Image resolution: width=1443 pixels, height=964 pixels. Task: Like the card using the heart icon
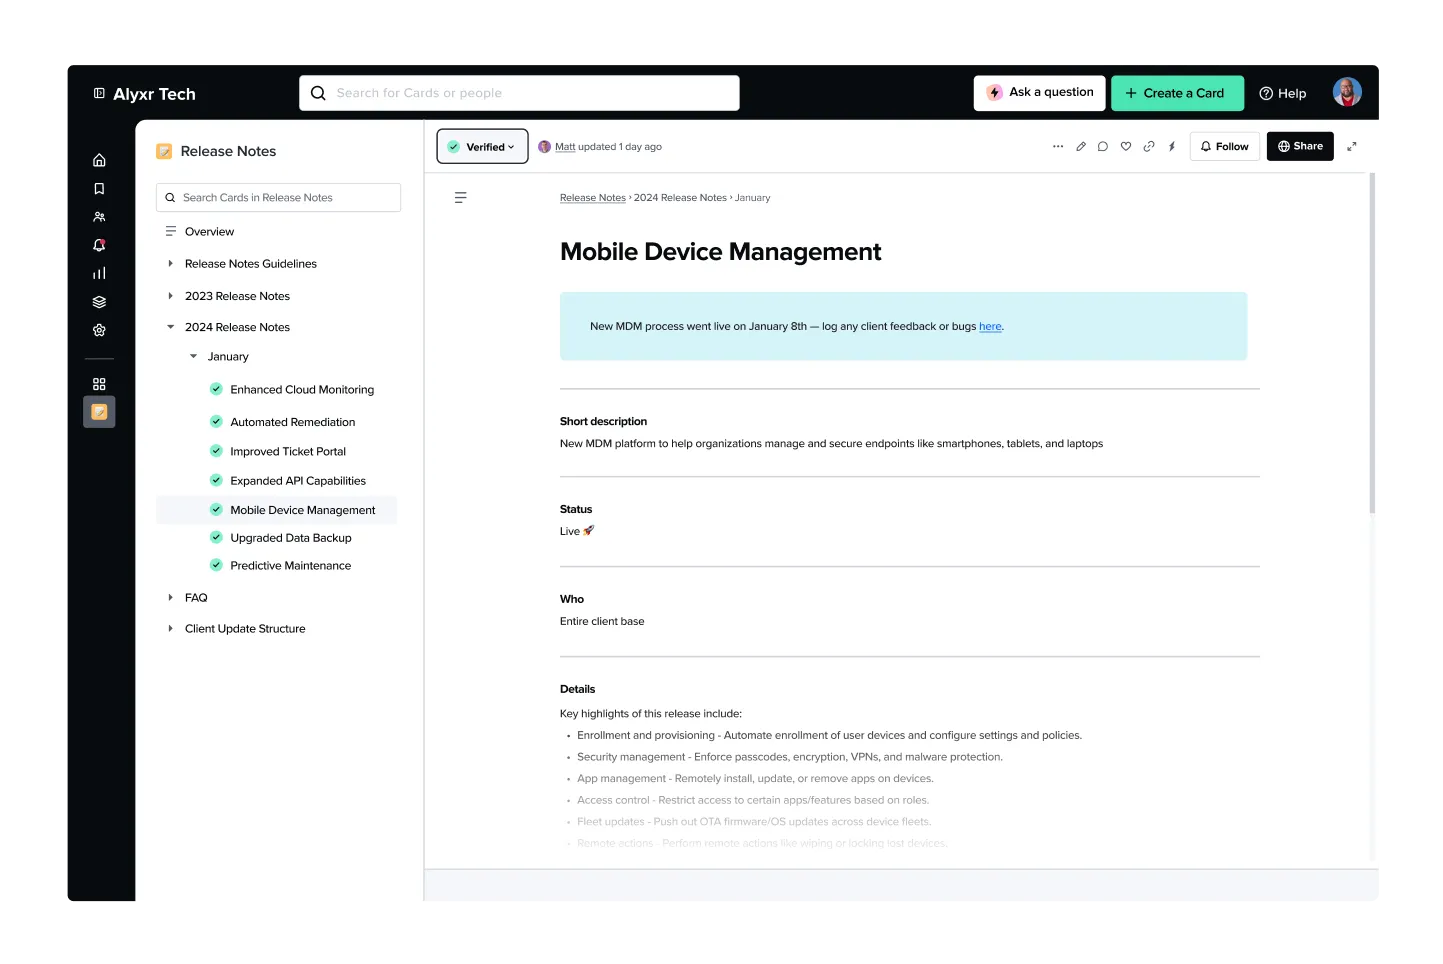pos(1126,146)
